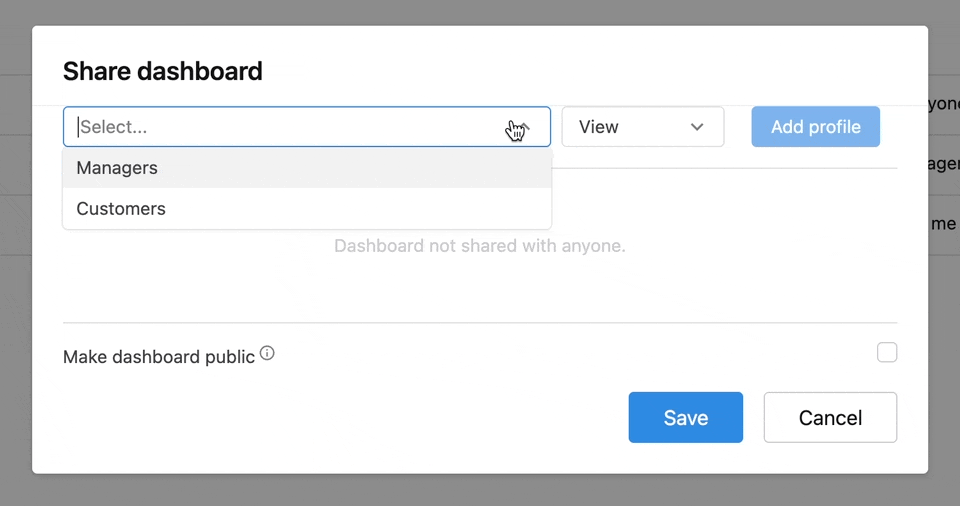Click the info icon beside Make dashboard public
This screenshot has width=960, height=506.
267,353
